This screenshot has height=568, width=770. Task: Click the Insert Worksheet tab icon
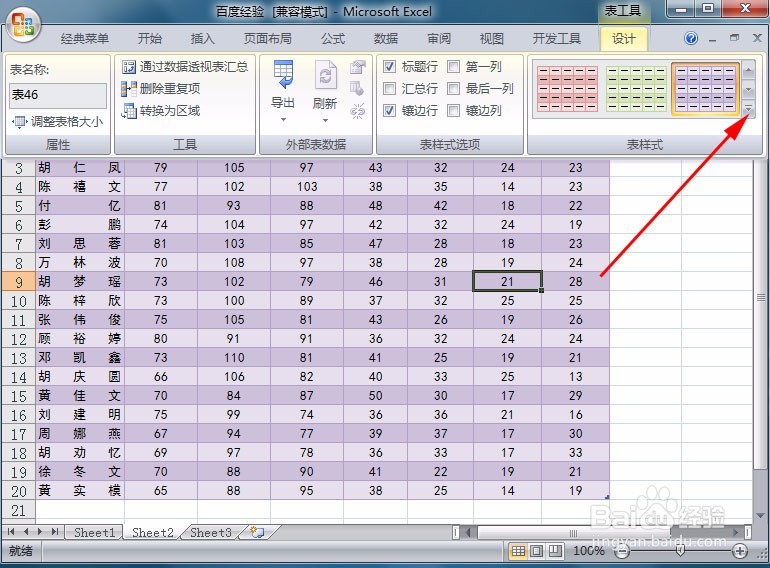click(x=257, y=532)
